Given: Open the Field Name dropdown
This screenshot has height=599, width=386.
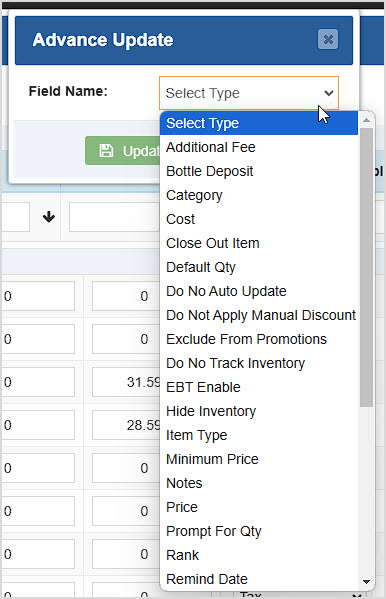Looking at the screenshot, I should coord(249,93).
